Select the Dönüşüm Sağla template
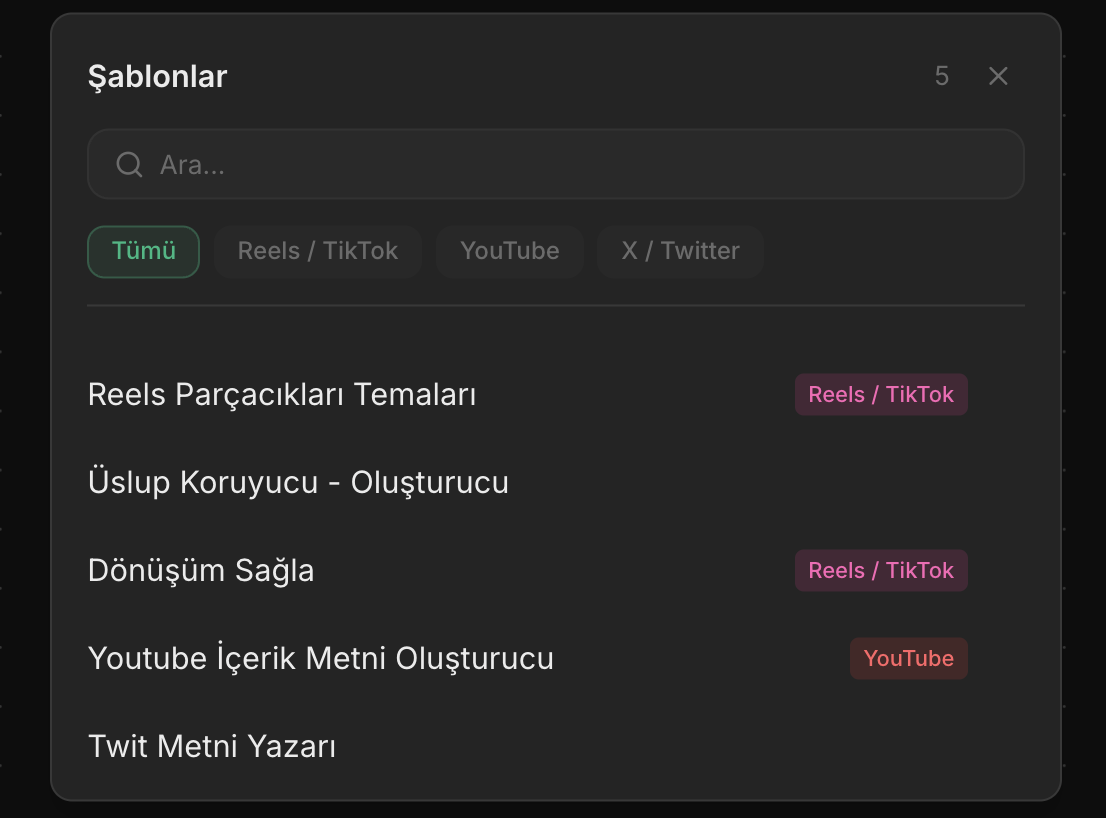The width and height of the screenshot is (1106, 818). tap(201, 570)
